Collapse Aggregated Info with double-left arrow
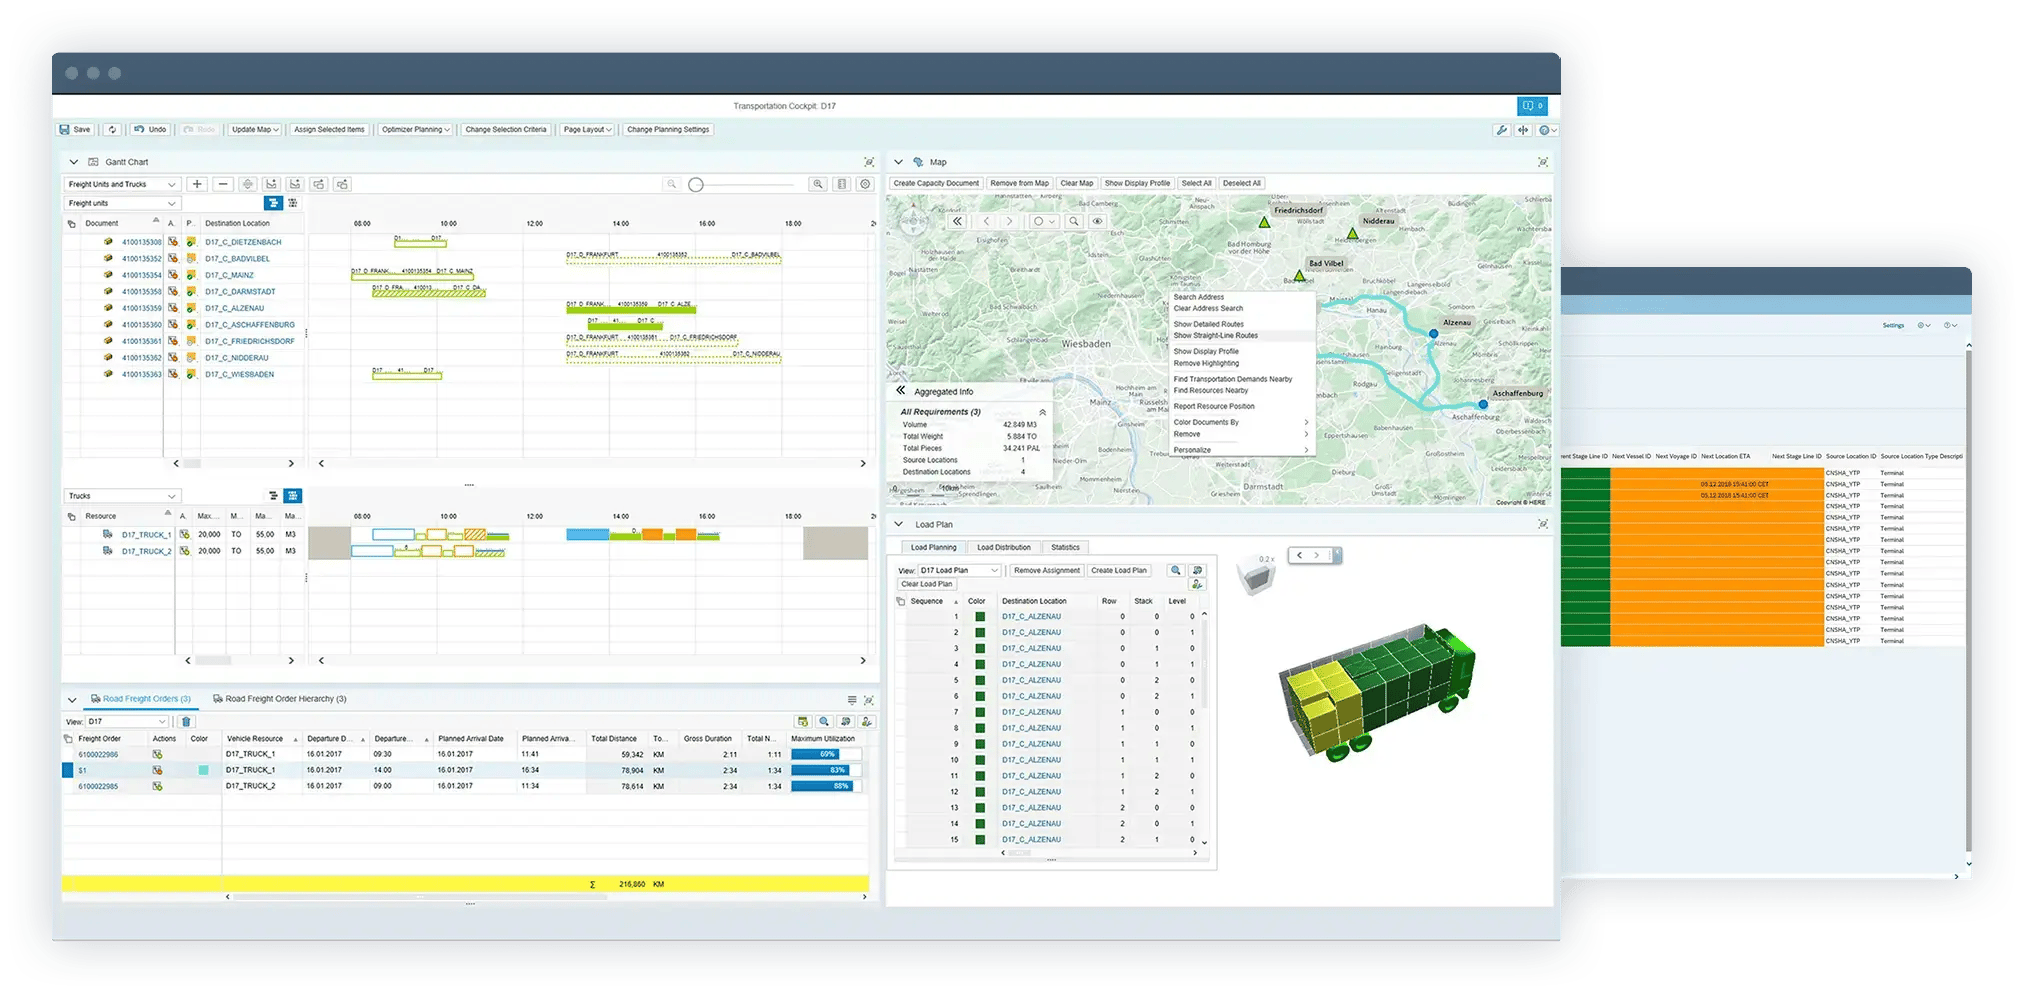The width and height of the screenshot is (2024, 990). tap(900, 391)
